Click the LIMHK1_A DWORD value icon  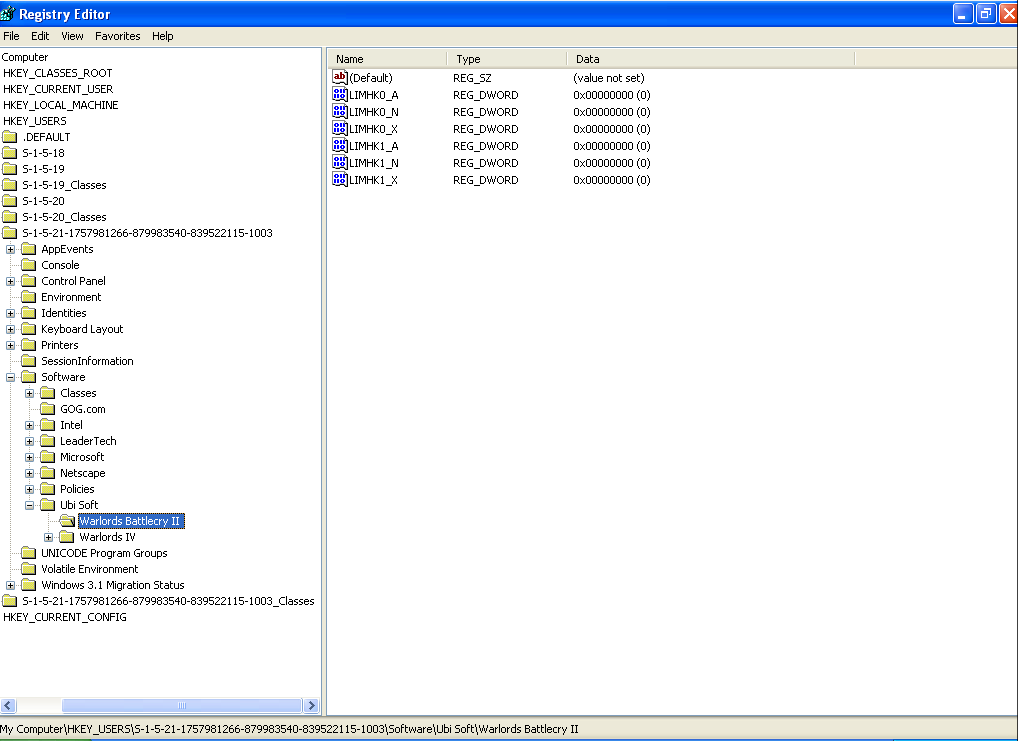[x=340, y=145]
